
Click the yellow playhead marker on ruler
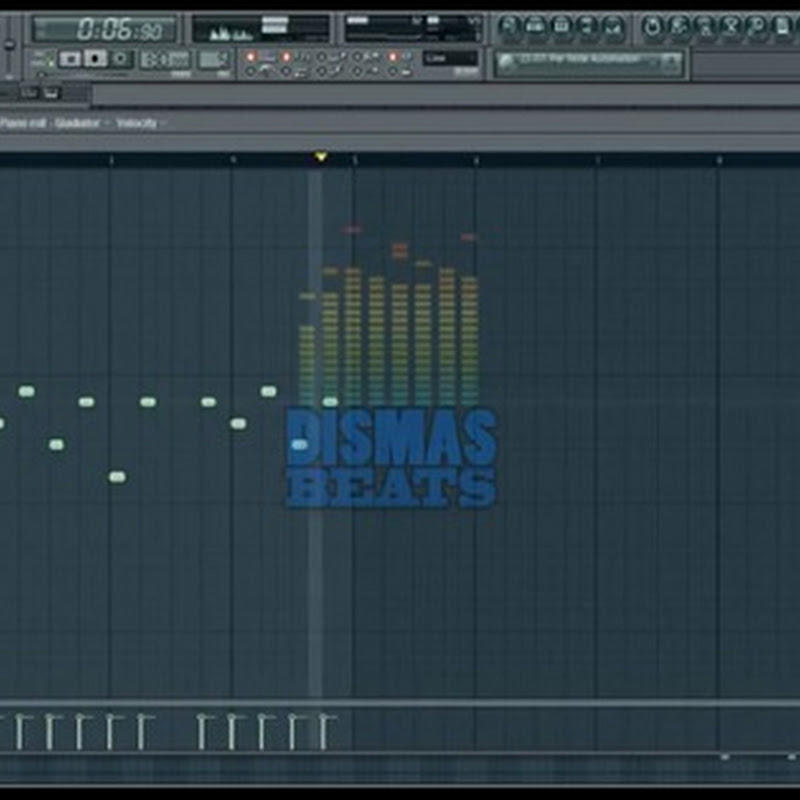coord(320,157)
